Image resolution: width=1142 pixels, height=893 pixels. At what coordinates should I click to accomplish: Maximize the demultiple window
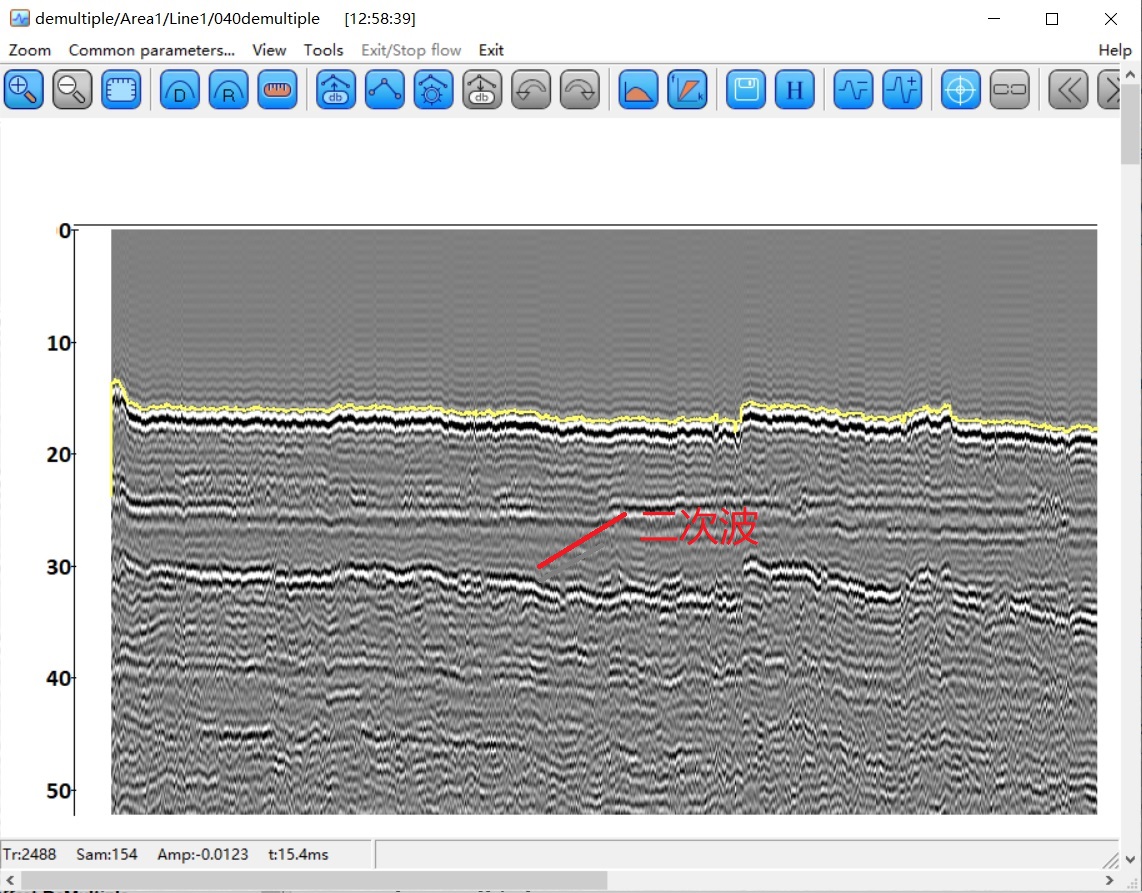(1052, 19)
